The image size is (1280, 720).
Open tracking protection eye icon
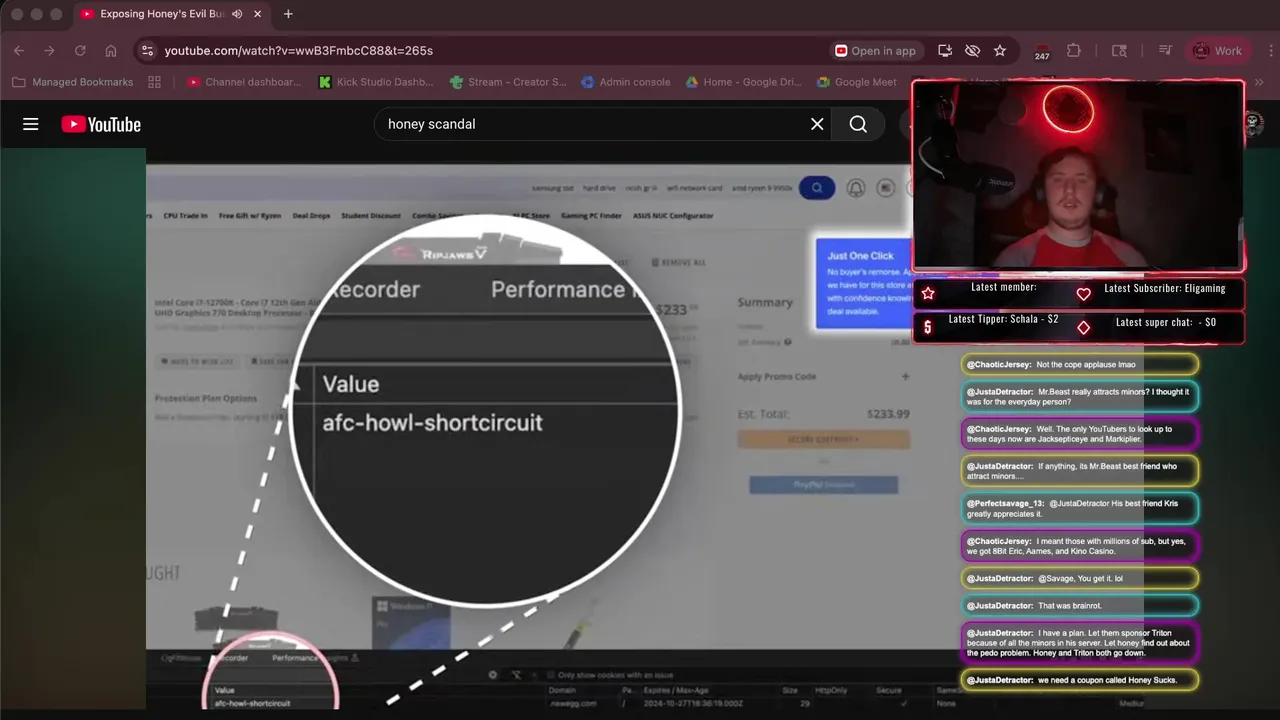(972, 50)
